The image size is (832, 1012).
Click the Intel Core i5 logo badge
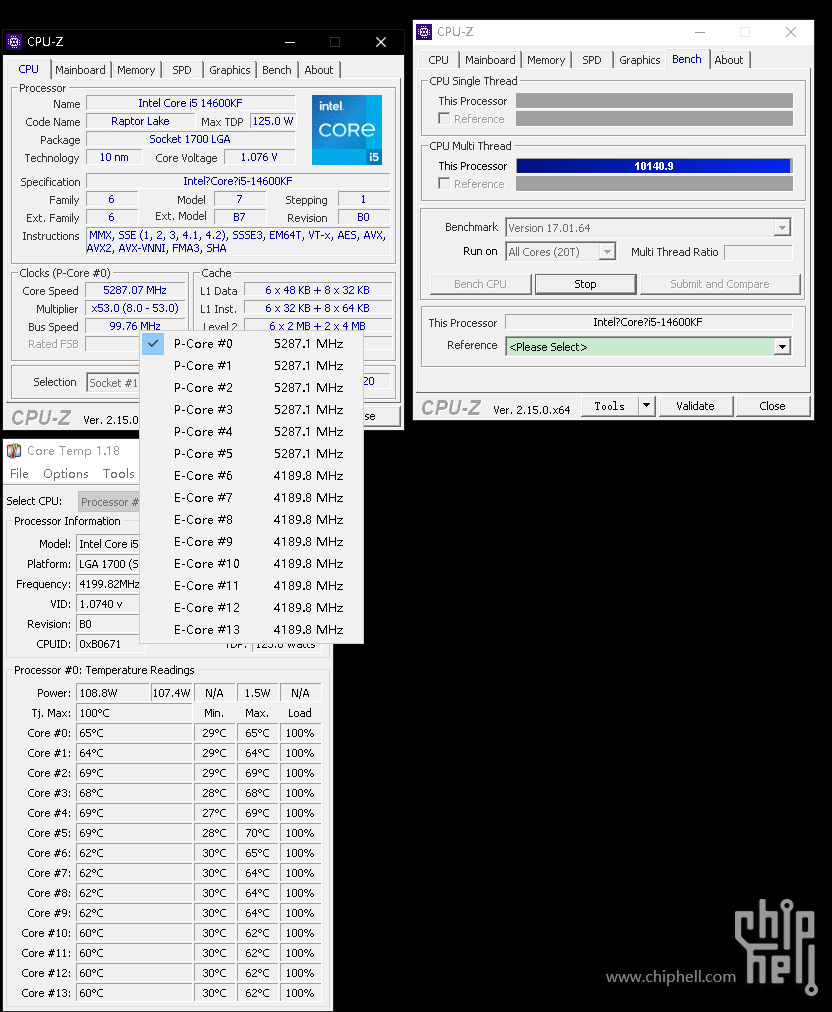pos(347,130)
